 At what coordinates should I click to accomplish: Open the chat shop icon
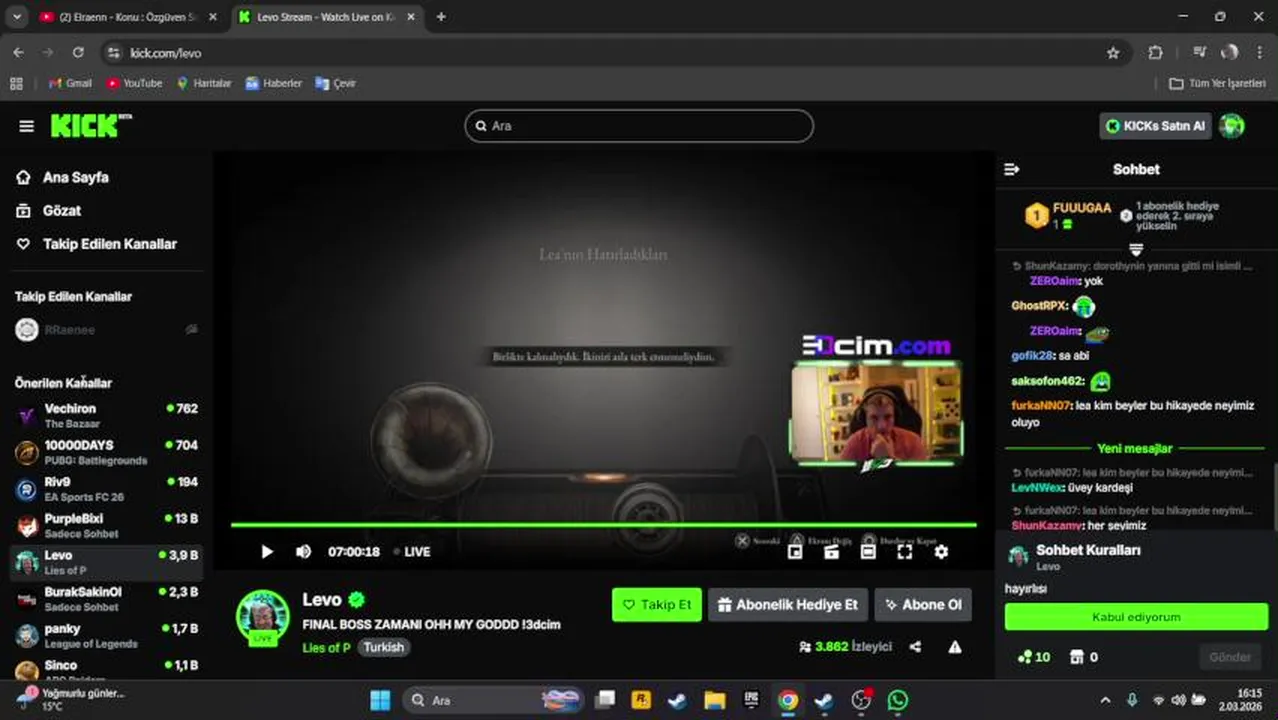[x=1077, y=657]
